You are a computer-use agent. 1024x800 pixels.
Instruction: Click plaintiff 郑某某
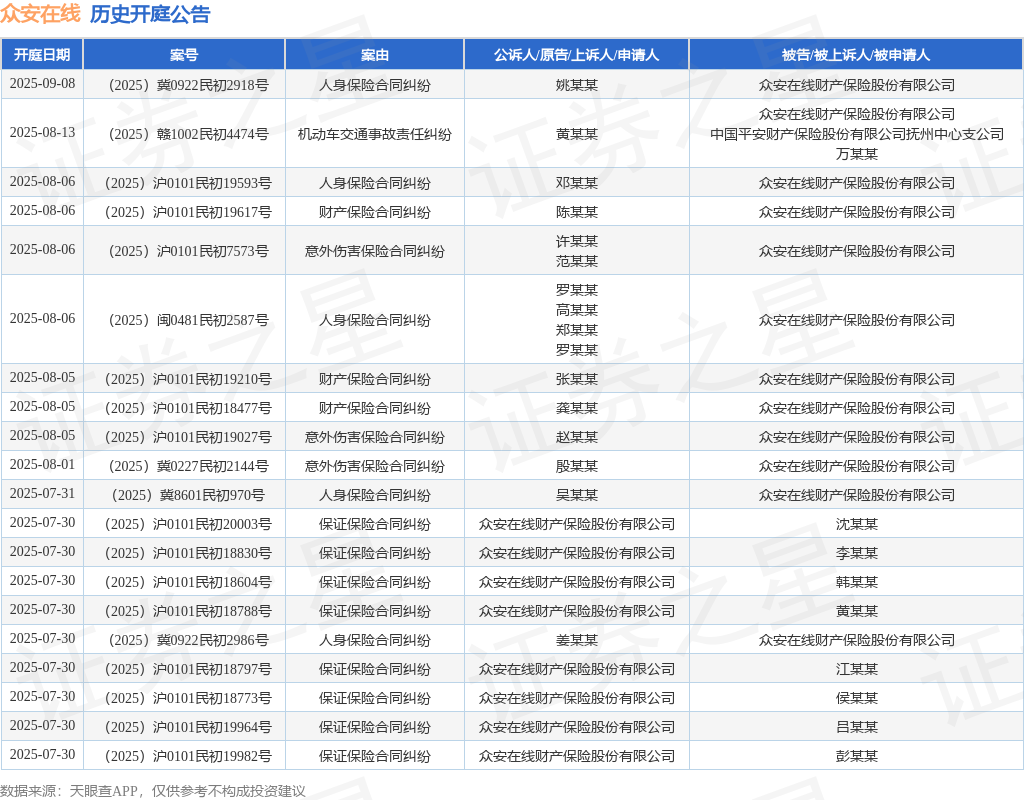(577, 330)
